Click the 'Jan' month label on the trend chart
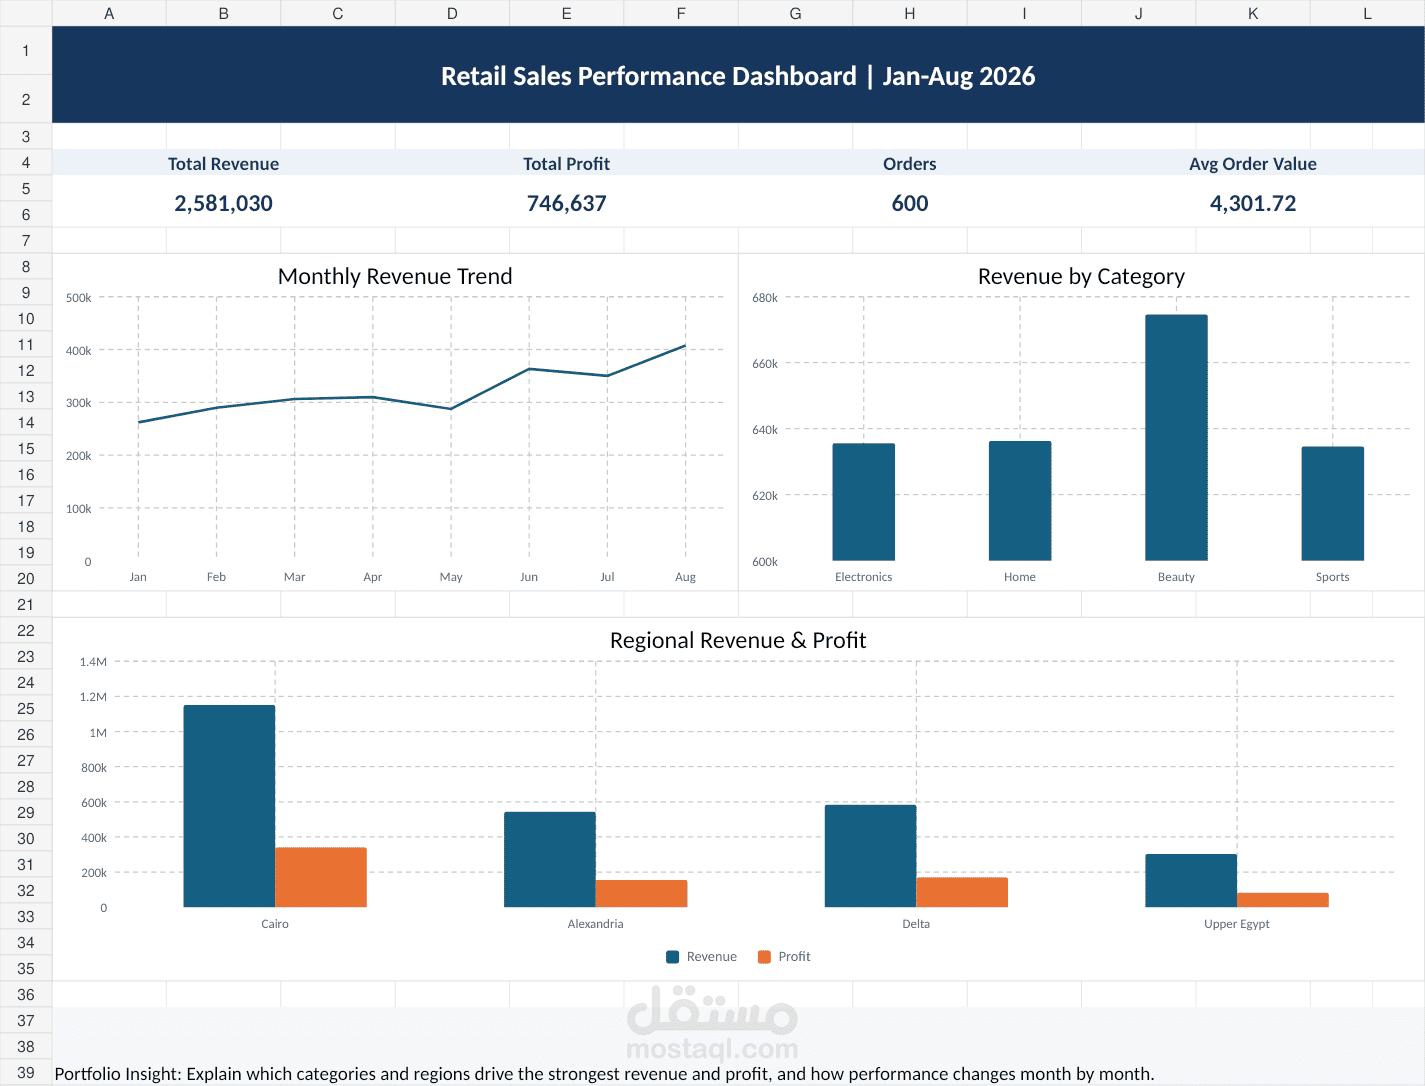Screen dimensions: 1425x1086 [138, 577]
